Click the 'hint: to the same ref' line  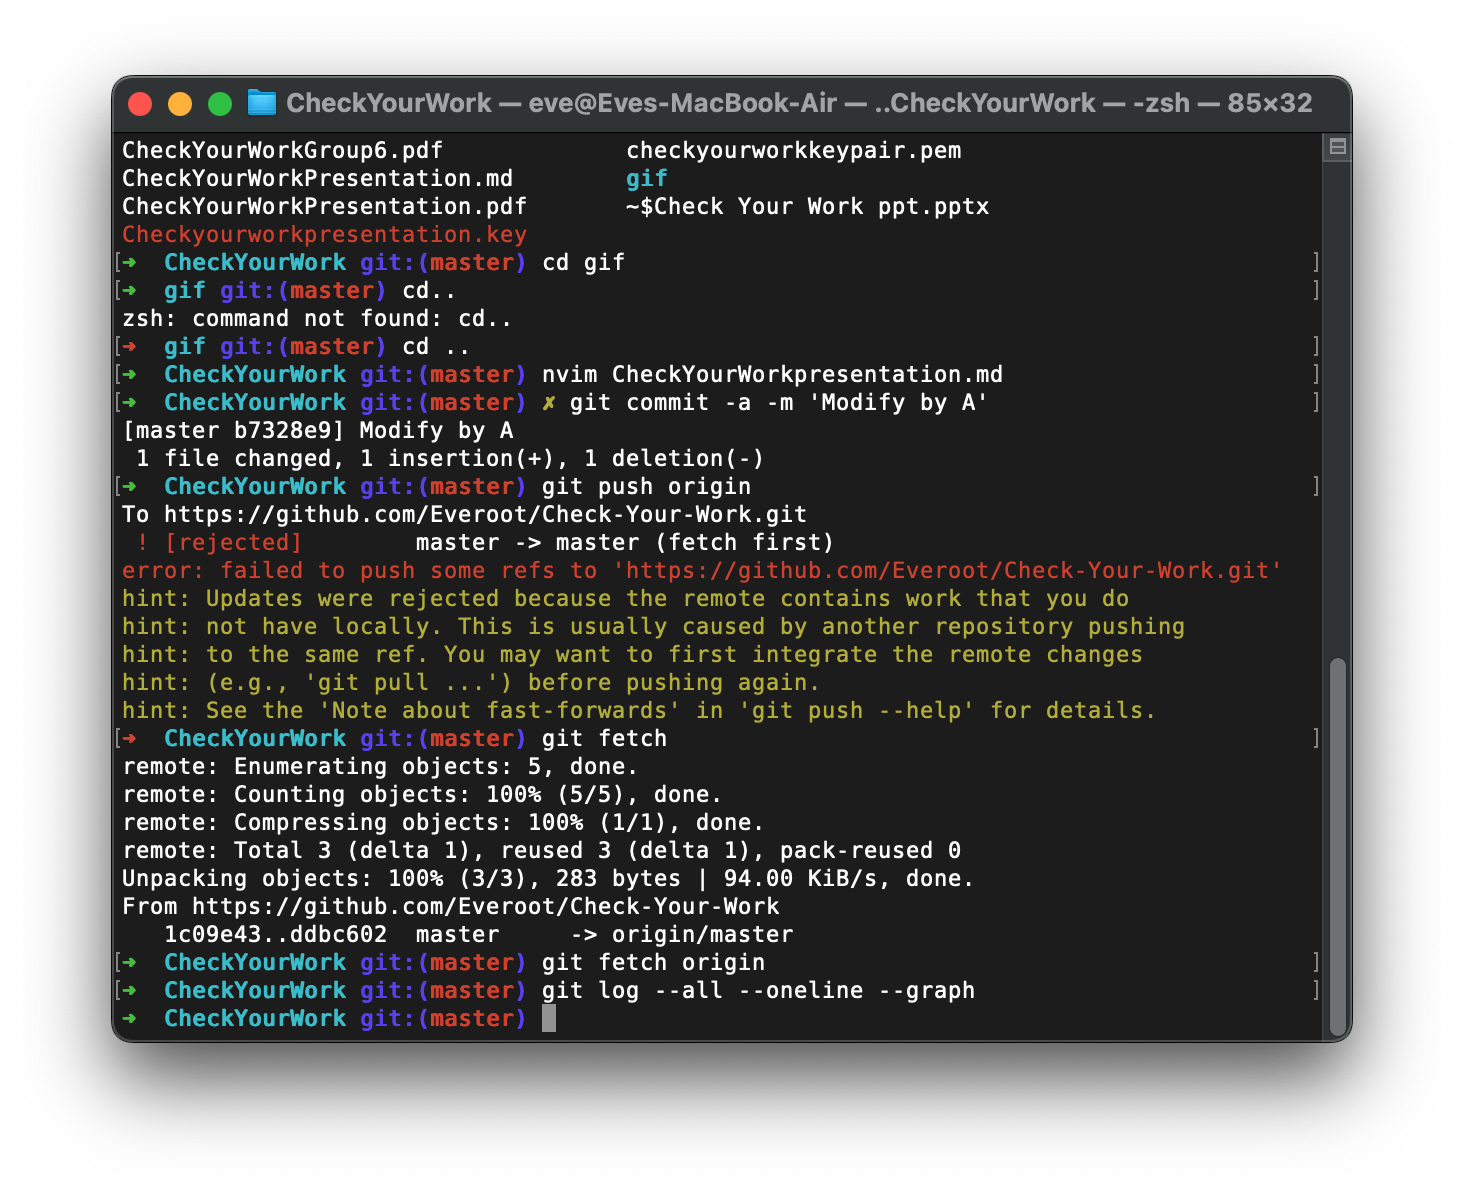point(633,655)
